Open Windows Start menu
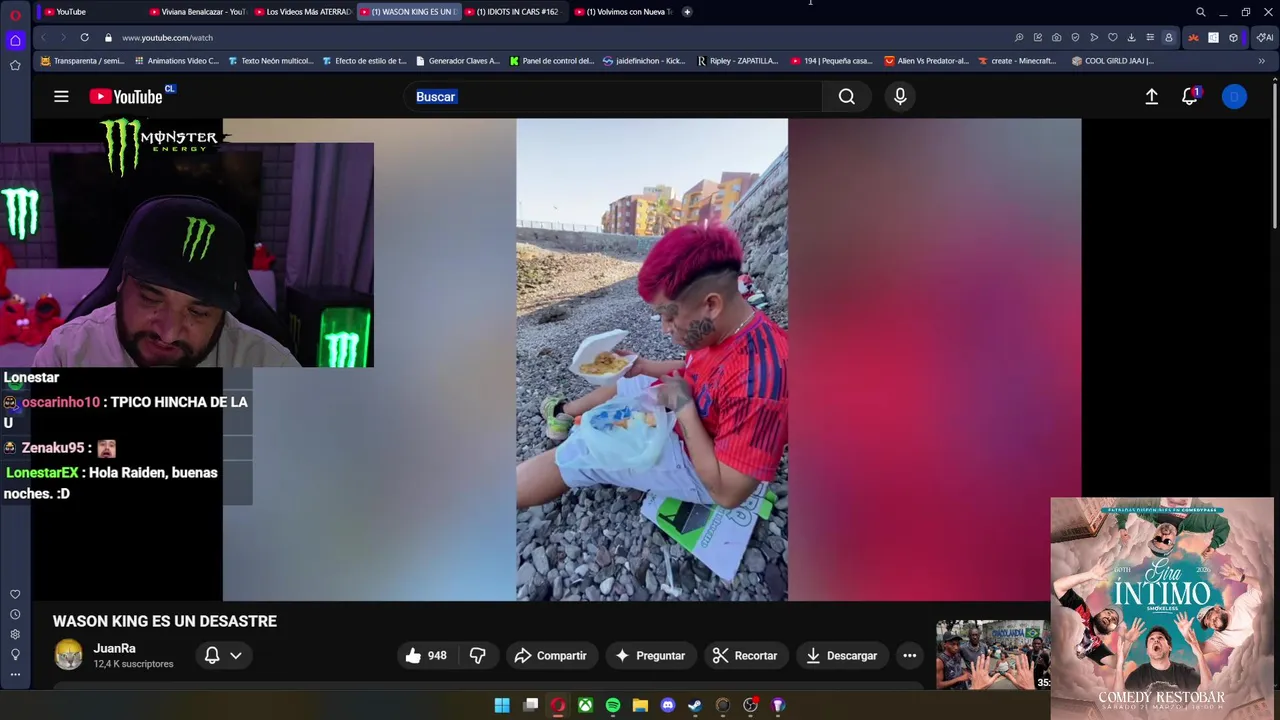 502,705
